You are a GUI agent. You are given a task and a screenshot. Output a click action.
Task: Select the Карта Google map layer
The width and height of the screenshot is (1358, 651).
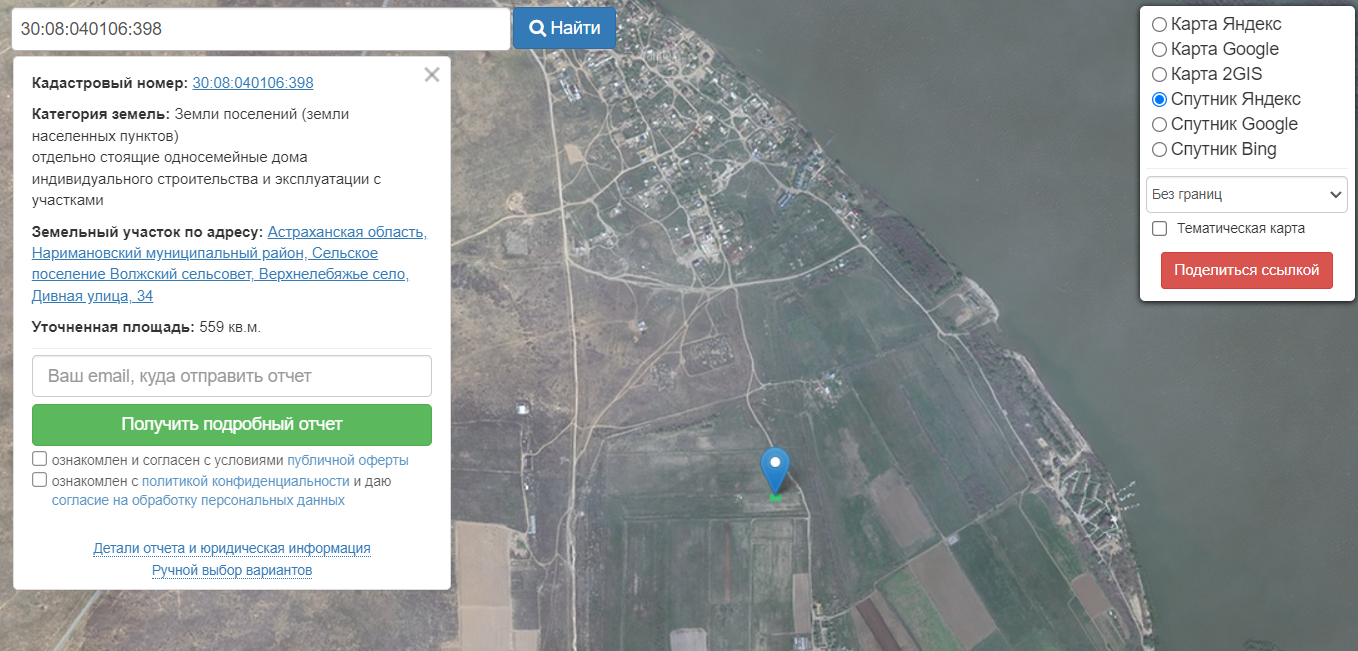(1159, 49)
